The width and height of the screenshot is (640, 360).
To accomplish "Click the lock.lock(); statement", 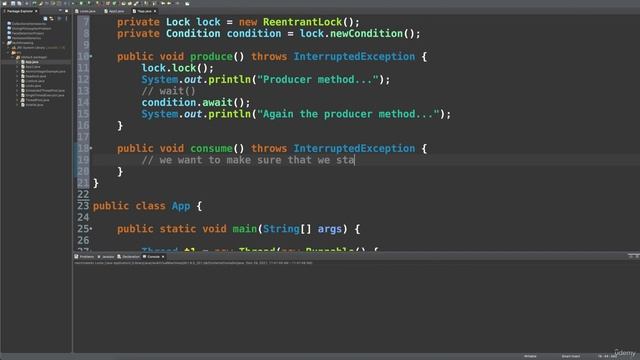I will [177, 68].
